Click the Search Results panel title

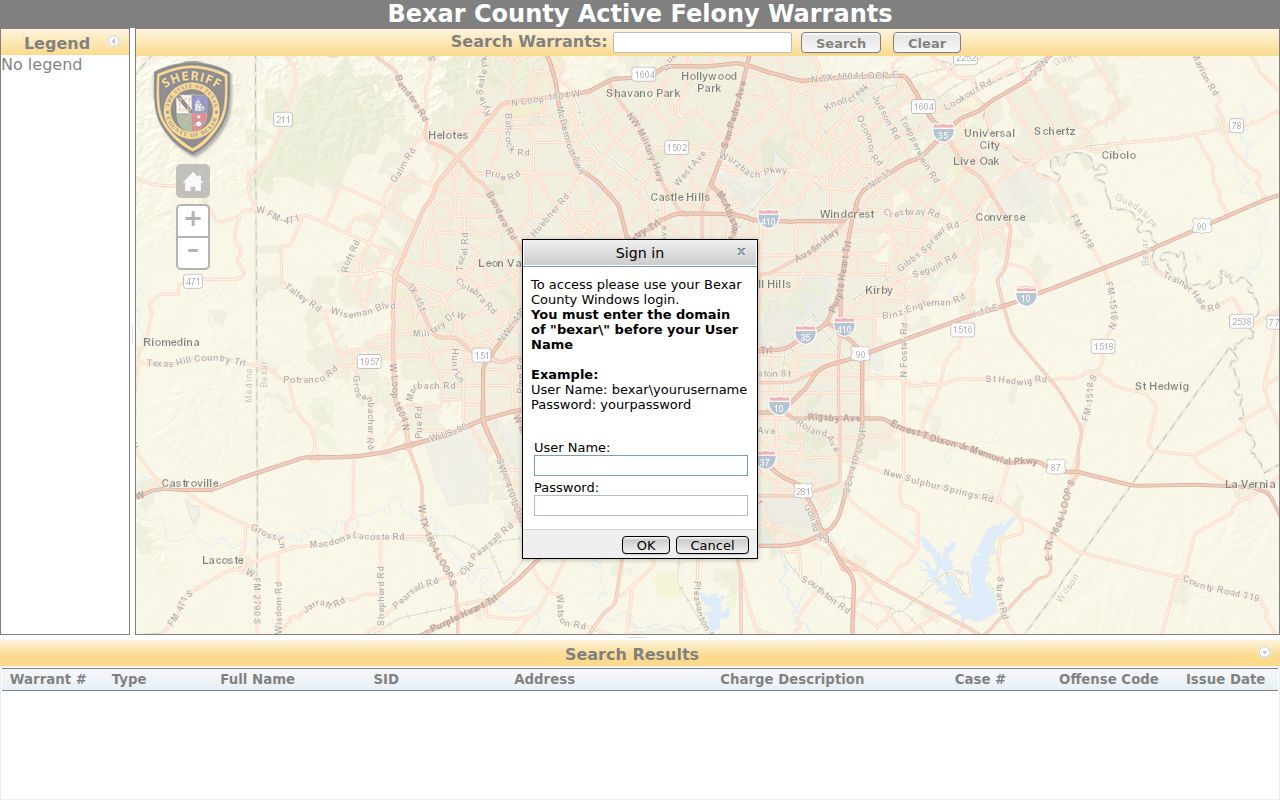click(632, 654)
